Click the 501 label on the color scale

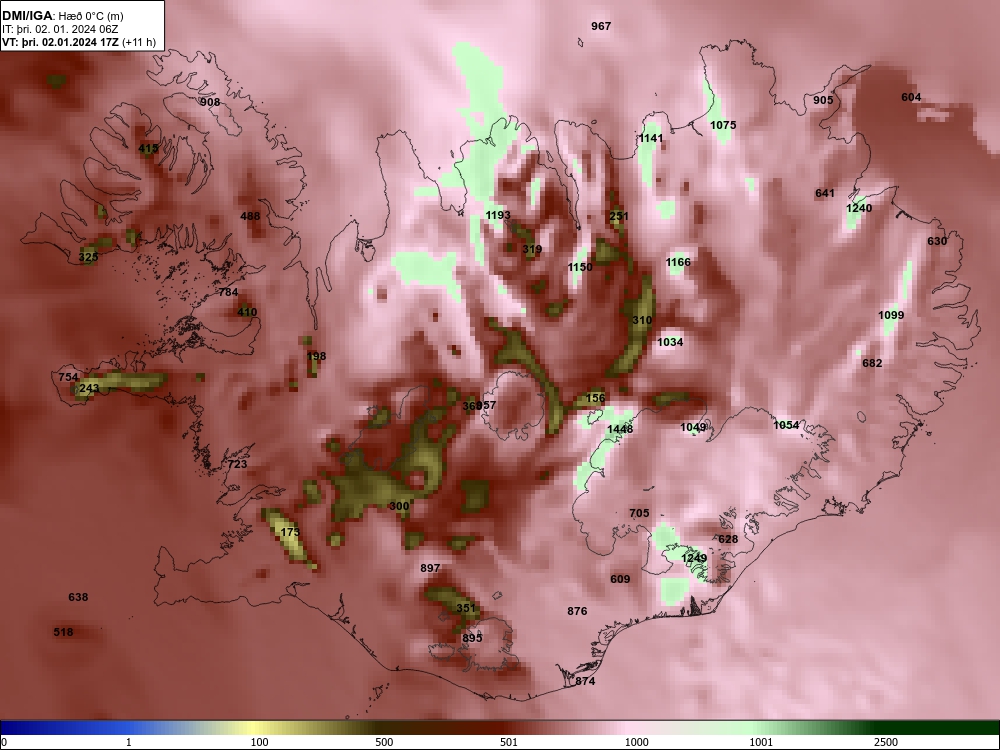coord(509,742)
